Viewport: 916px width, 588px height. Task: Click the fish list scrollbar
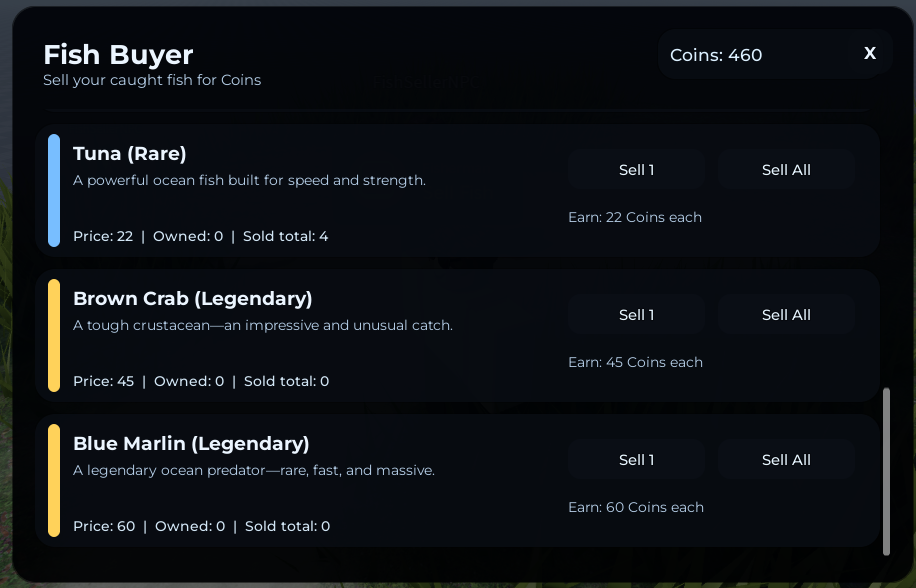(x=886, y=470)
